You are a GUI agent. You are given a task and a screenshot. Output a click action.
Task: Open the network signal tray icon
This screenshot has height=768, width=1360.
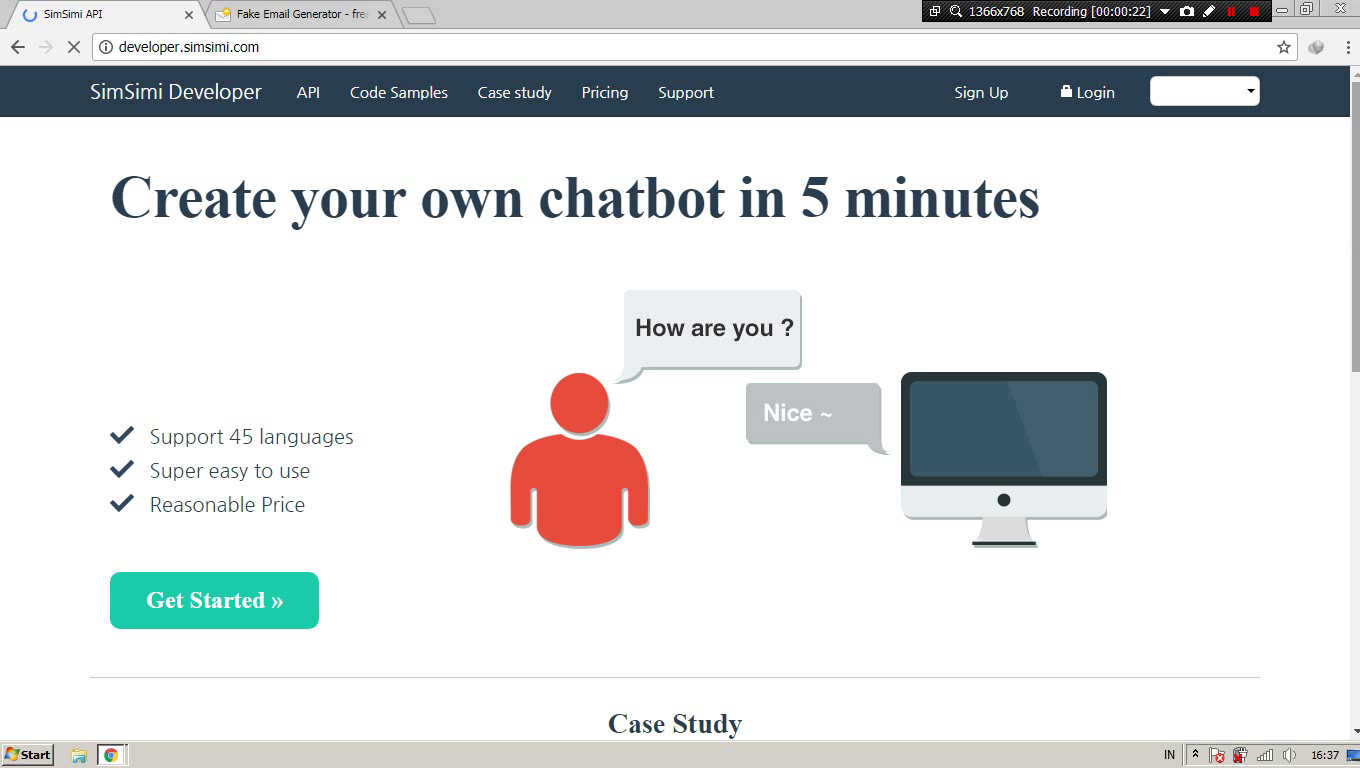[x=1265, y=755]
